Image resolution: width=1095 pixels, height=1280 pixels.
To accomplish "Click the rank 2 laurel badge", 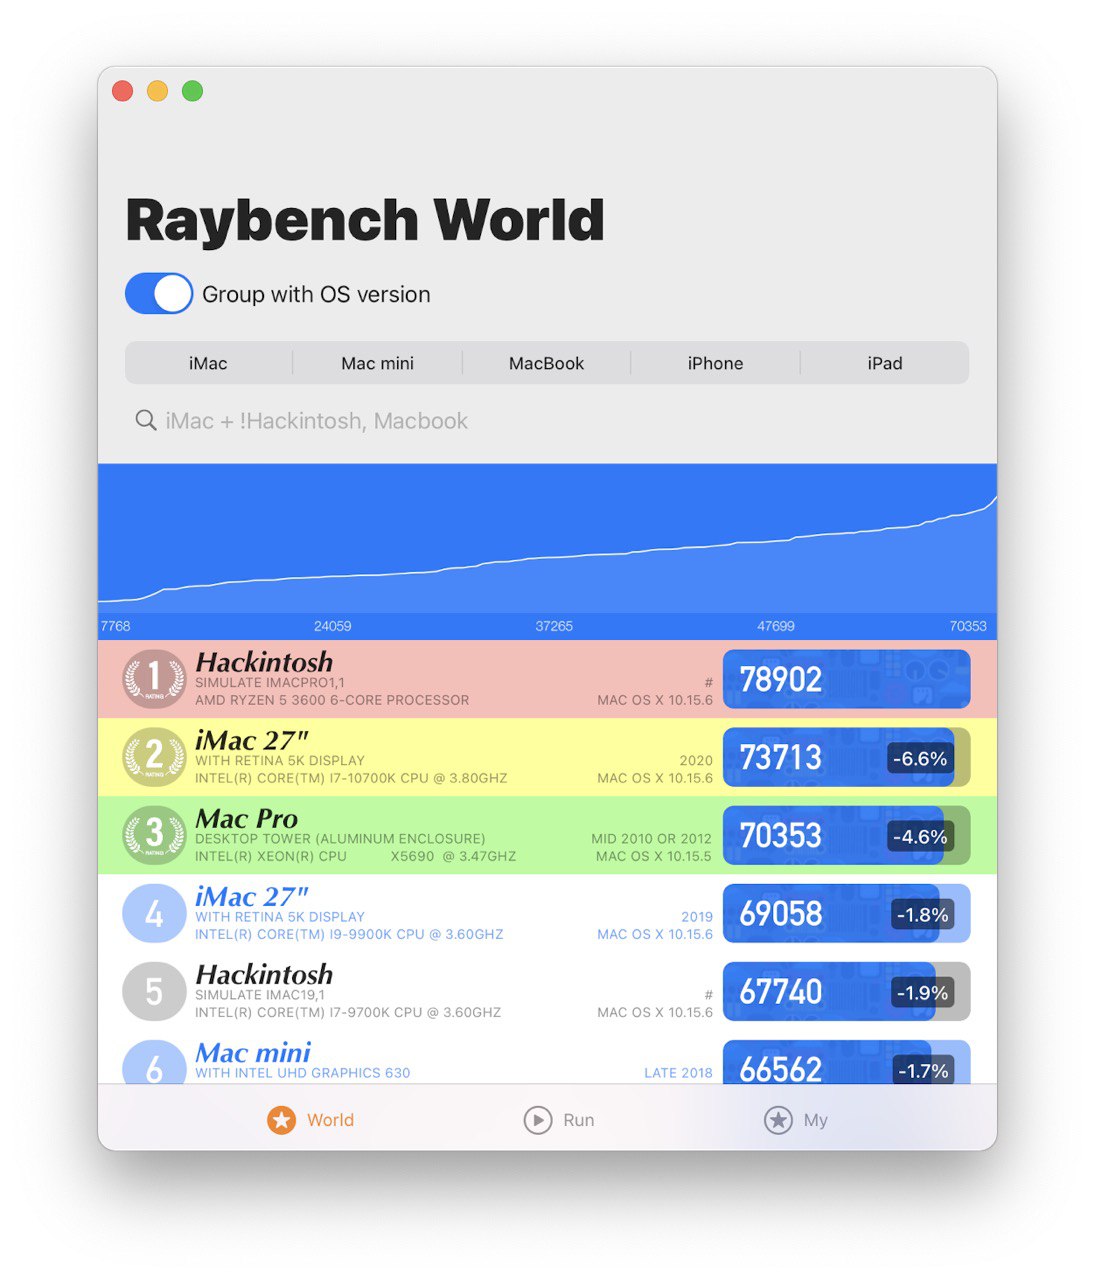I will pyautogui.click(x=154, y=757).
